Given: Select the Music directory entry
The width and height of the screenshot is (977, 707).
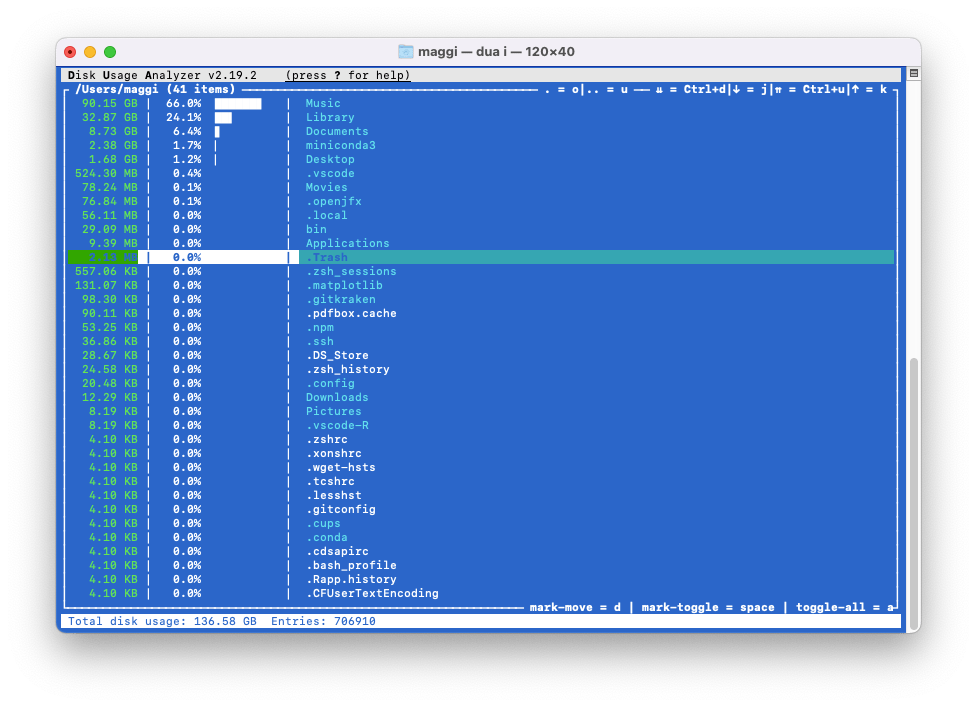Looking at the screenshot, I should 322,104.
